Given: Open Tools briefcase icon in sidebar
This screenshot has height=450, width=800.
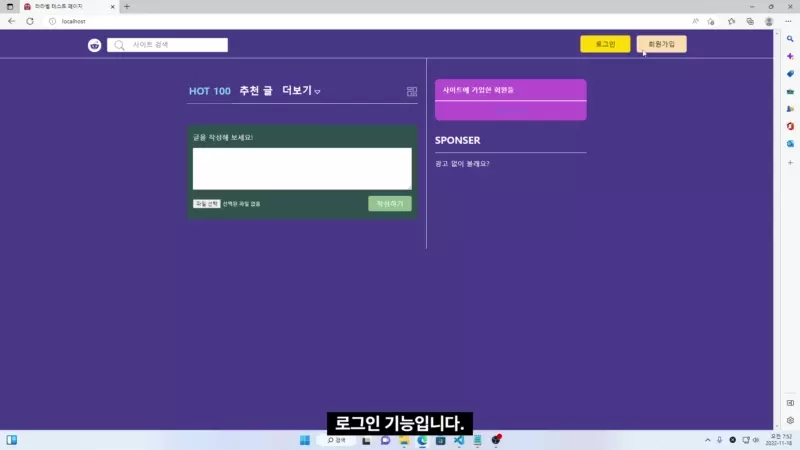Looking at the screenshot, I should pyautogui.click(x=790, y=91).
